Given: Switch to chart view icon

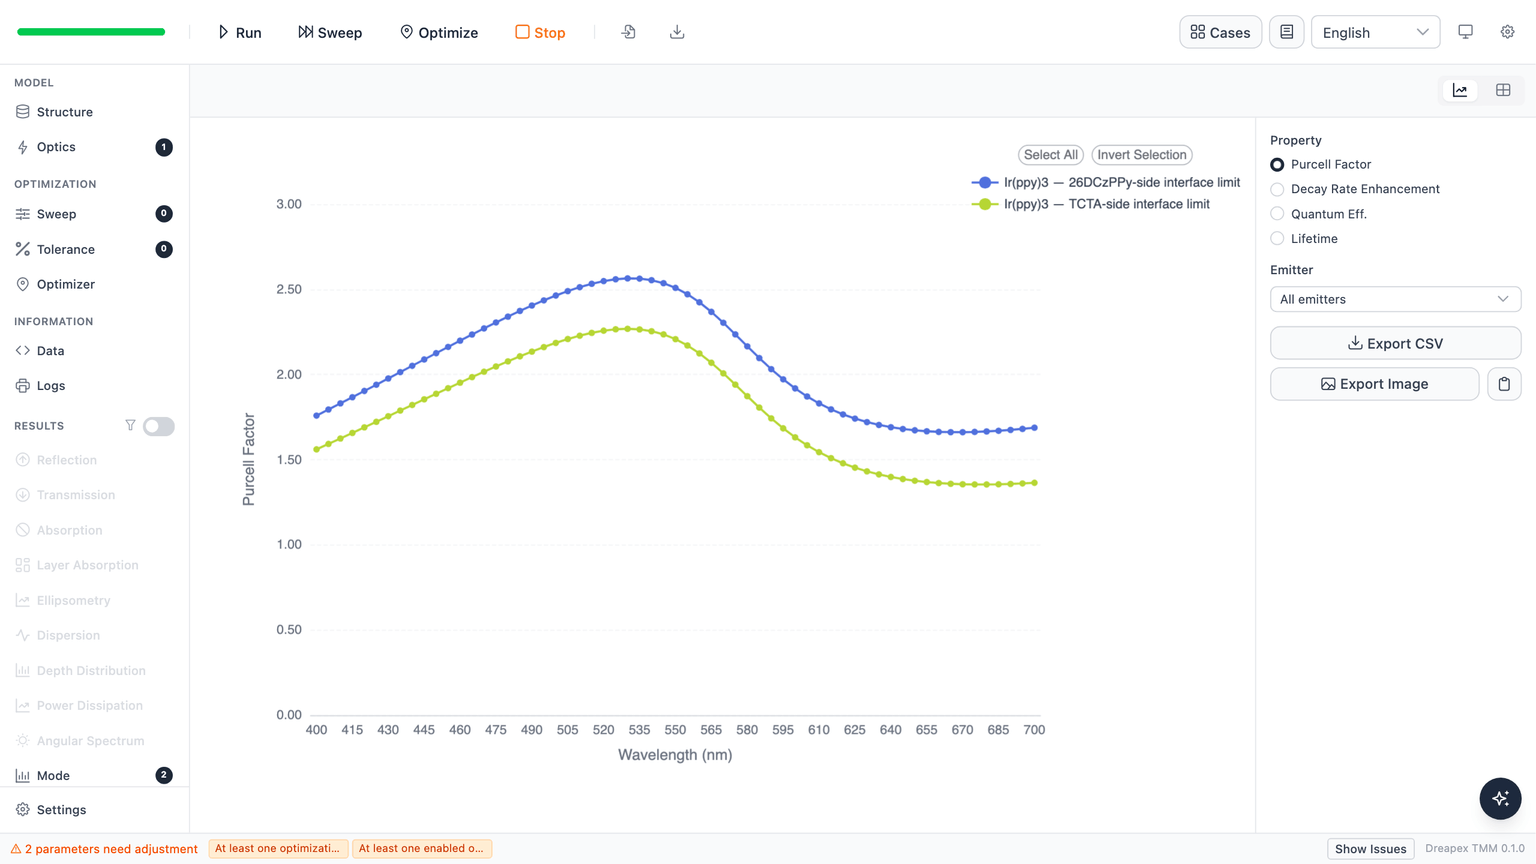Looking at the screenshot, I should [1460, 90].
